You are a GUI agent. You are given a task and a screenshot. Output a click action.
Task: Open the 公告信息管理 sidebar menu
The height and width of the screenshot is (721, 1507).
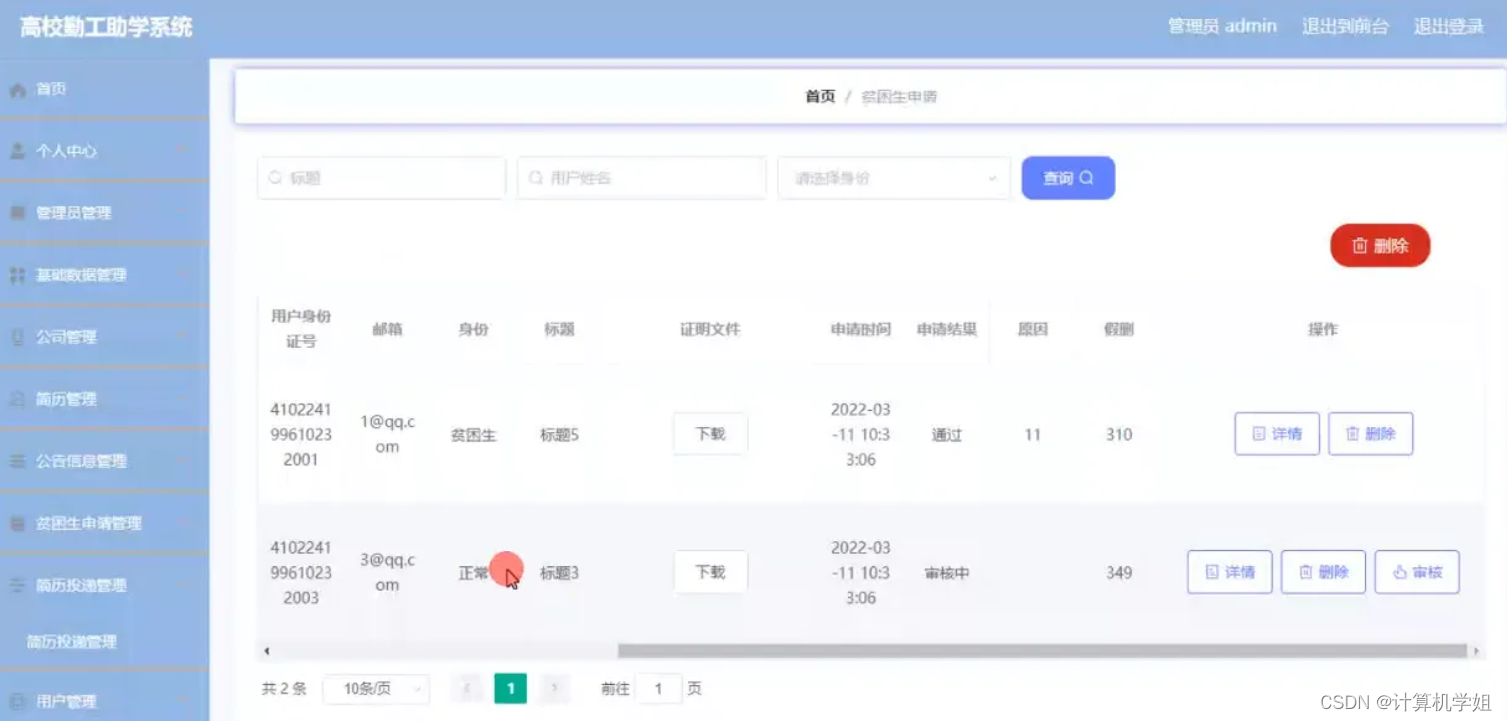click(104, 461)
